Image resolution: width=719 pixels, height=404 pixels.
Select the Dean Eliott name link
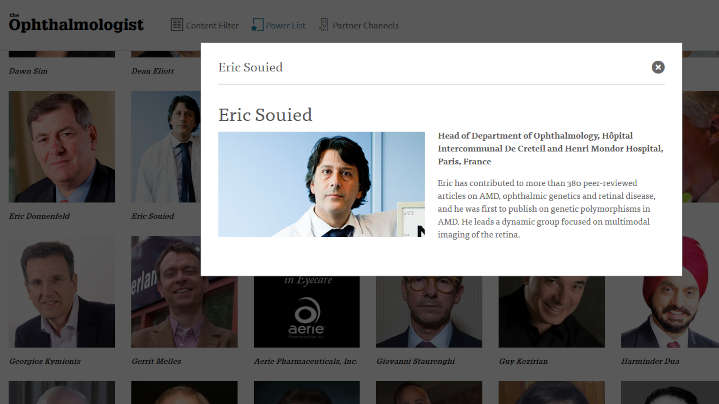(153, 71)
